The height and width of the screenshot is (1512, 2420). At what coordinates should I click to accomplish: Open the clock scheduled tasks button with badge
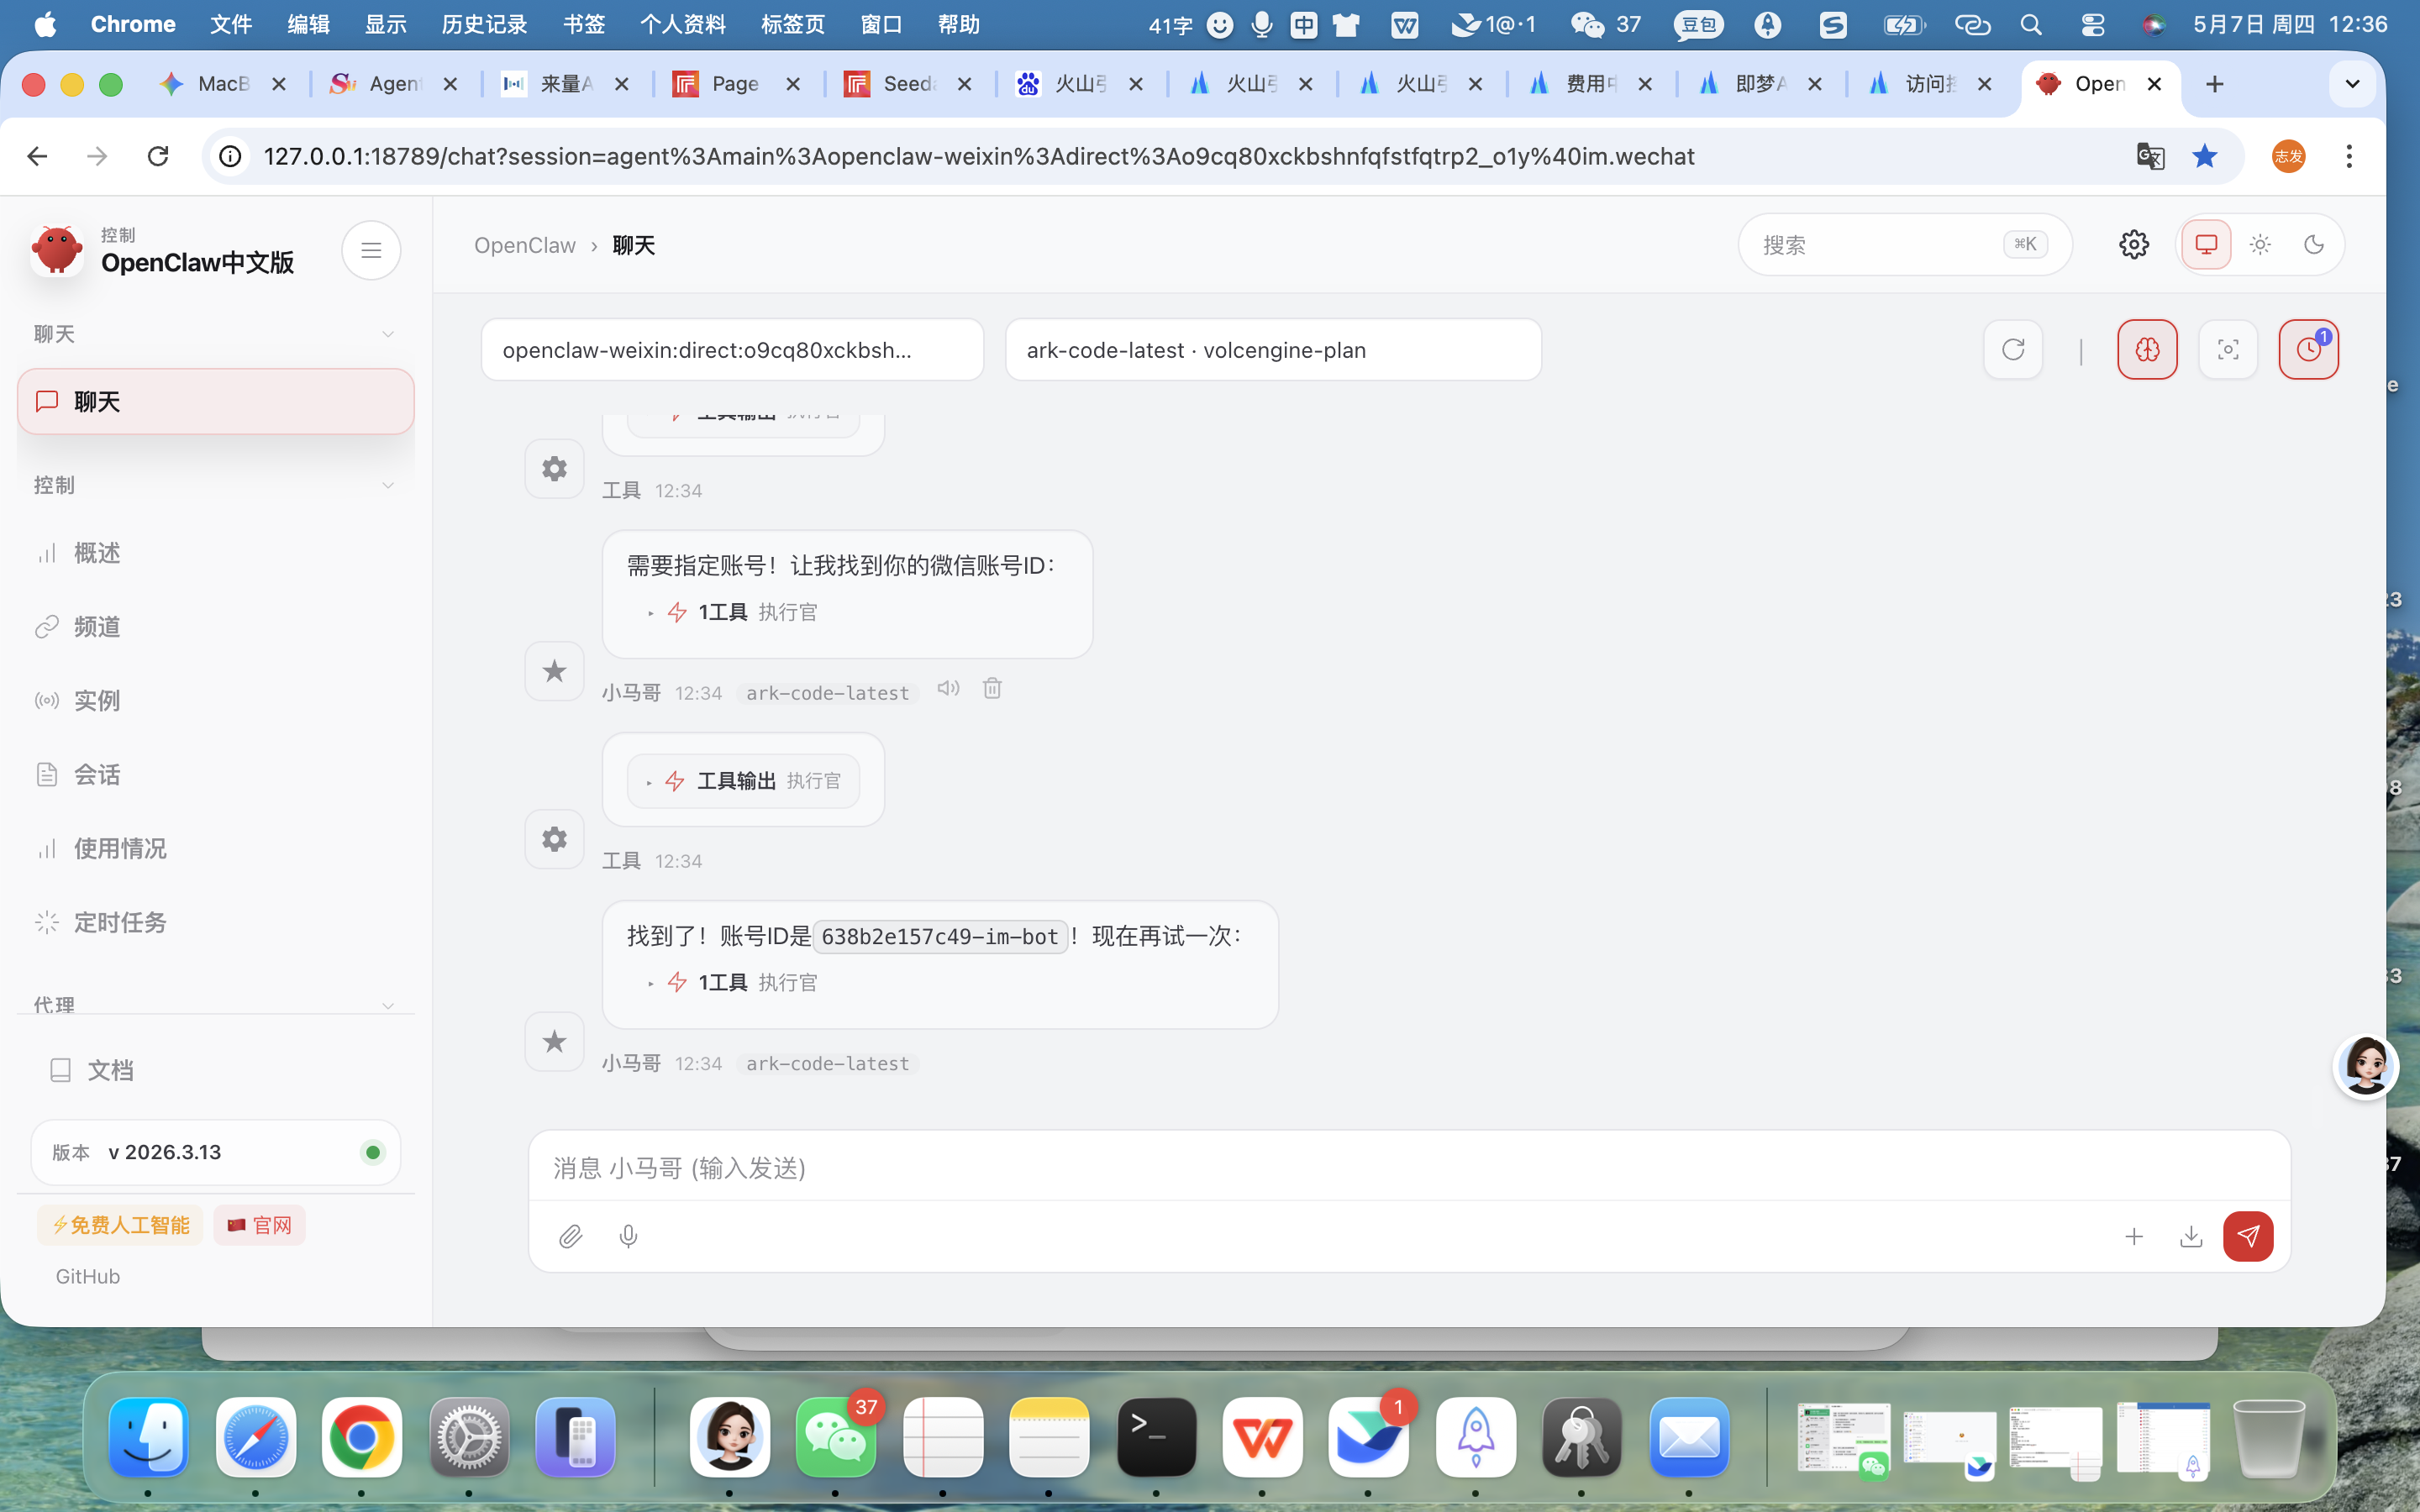click(x=2308, y=350)
